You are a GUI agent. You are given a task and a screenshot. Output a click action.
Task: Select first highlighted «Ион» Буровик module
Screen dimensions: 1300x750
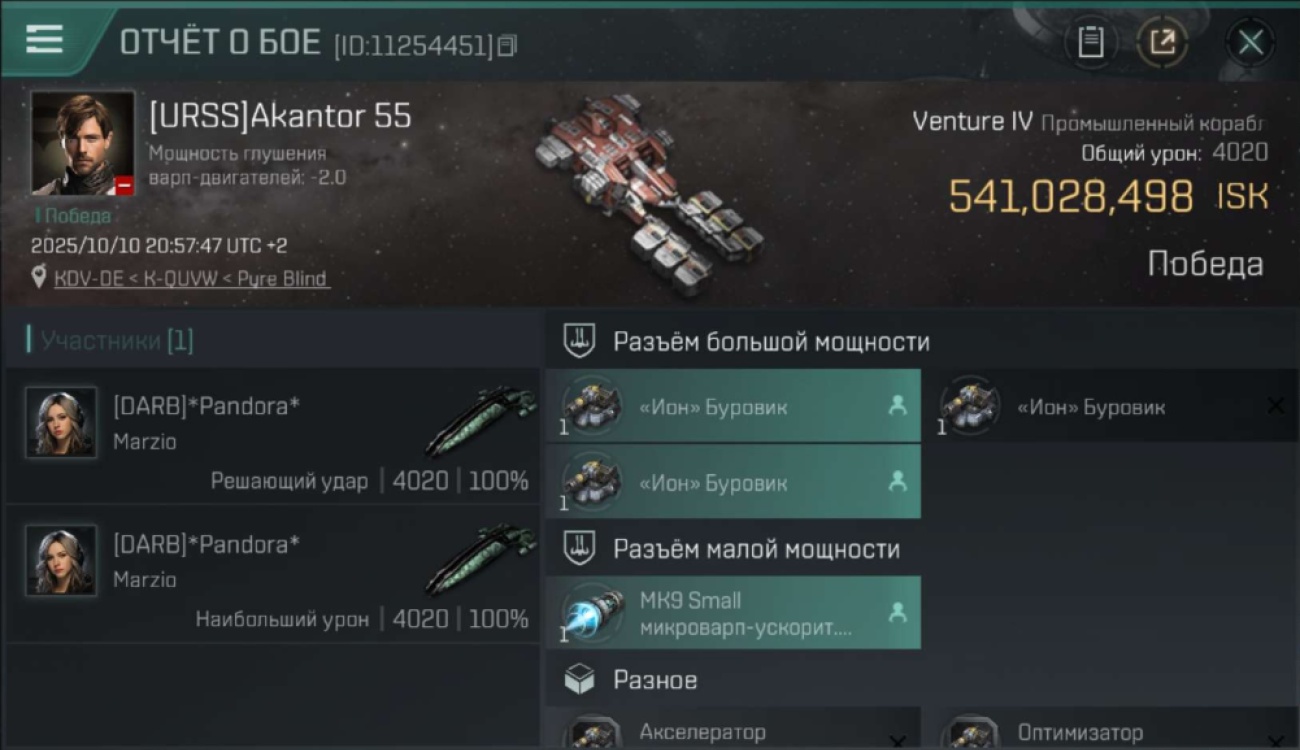tap(733, 406)
